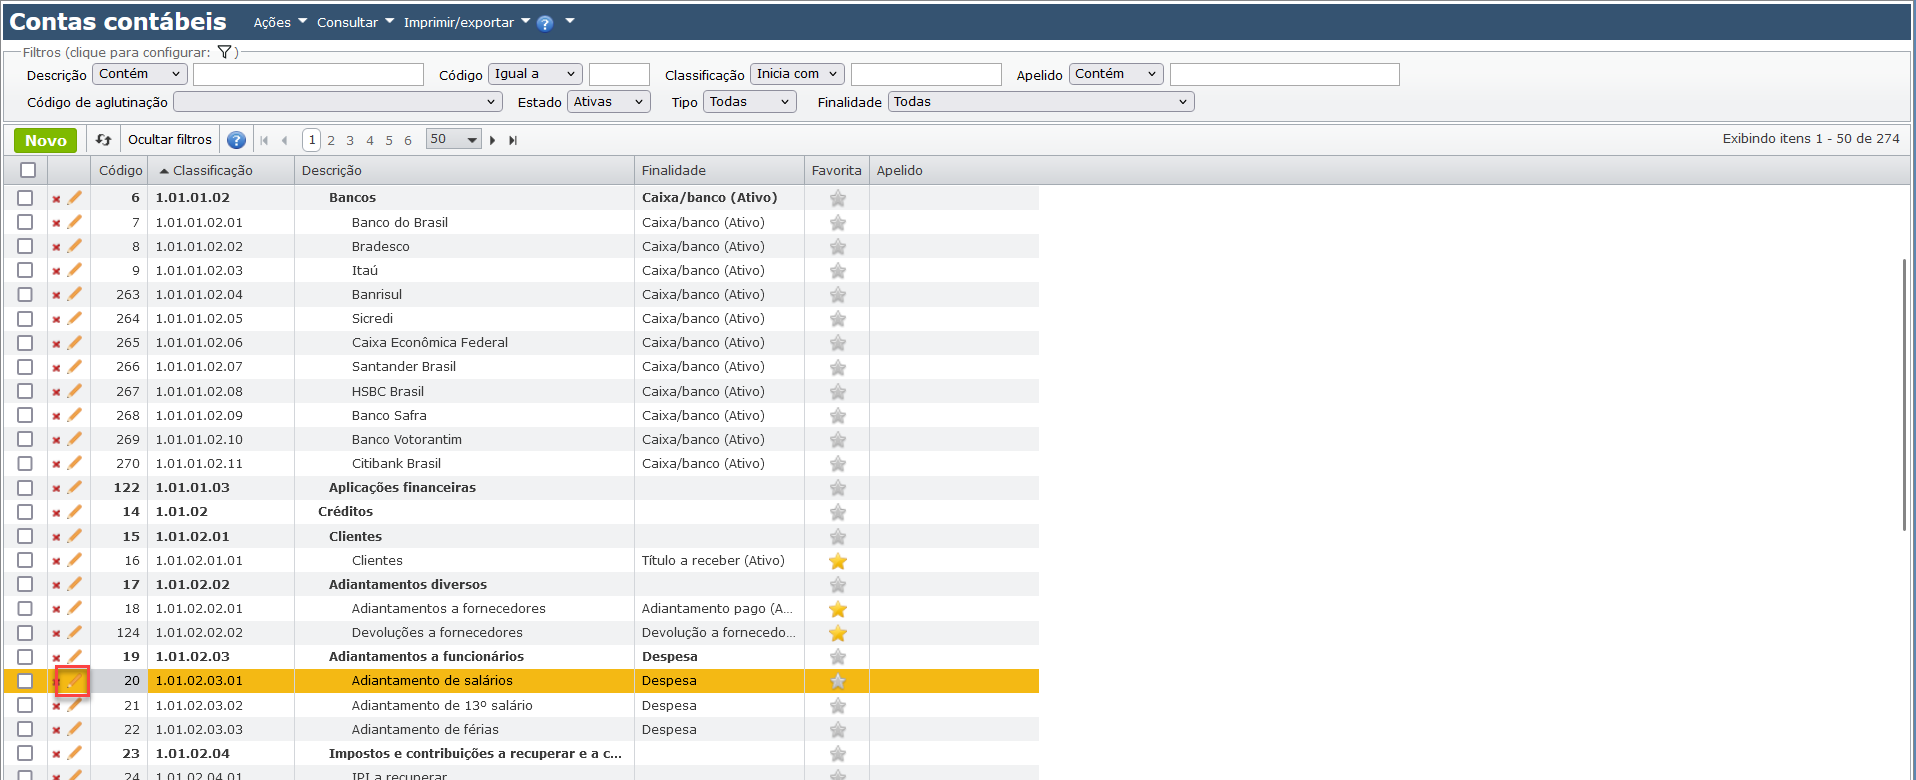Click Ocultar filtros to hide filters
The height and width of the screenshot is (780, 1916).
[x=170, y=140]
